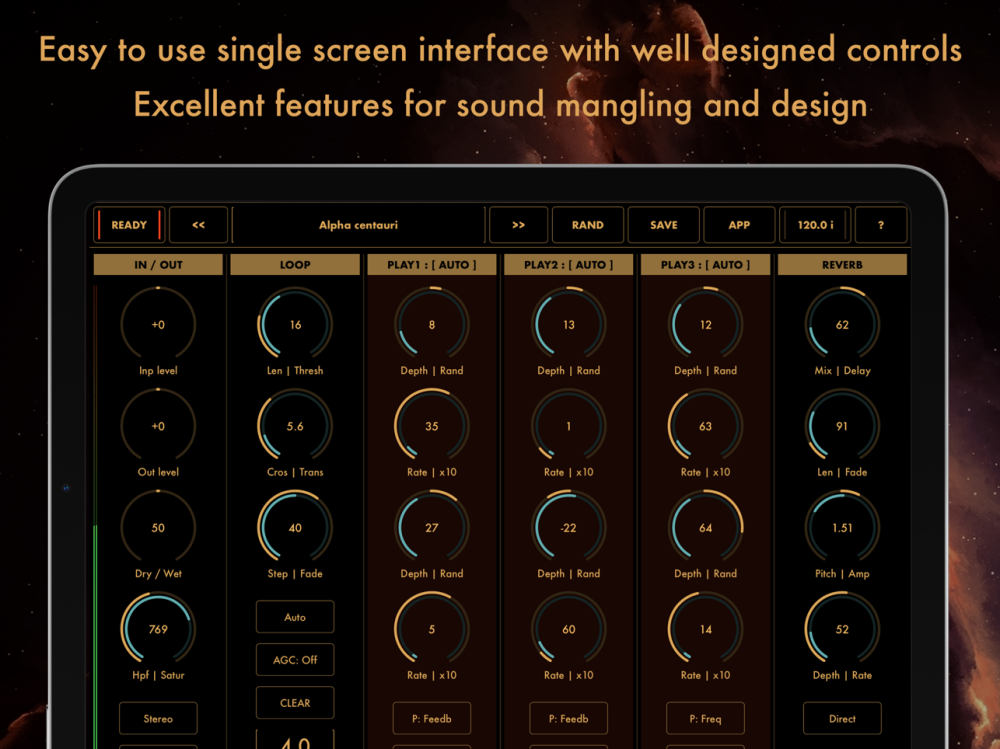Click the CLEAR loop button

coord(295,702)
